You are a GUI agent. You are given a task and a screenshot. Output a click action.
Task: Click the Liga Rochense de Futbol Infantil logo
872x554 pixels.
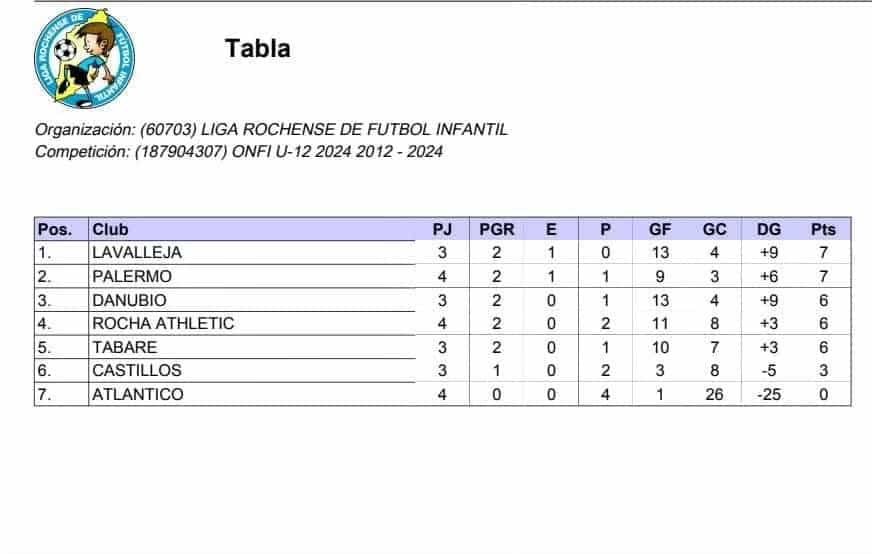click(x=84, y=58)
